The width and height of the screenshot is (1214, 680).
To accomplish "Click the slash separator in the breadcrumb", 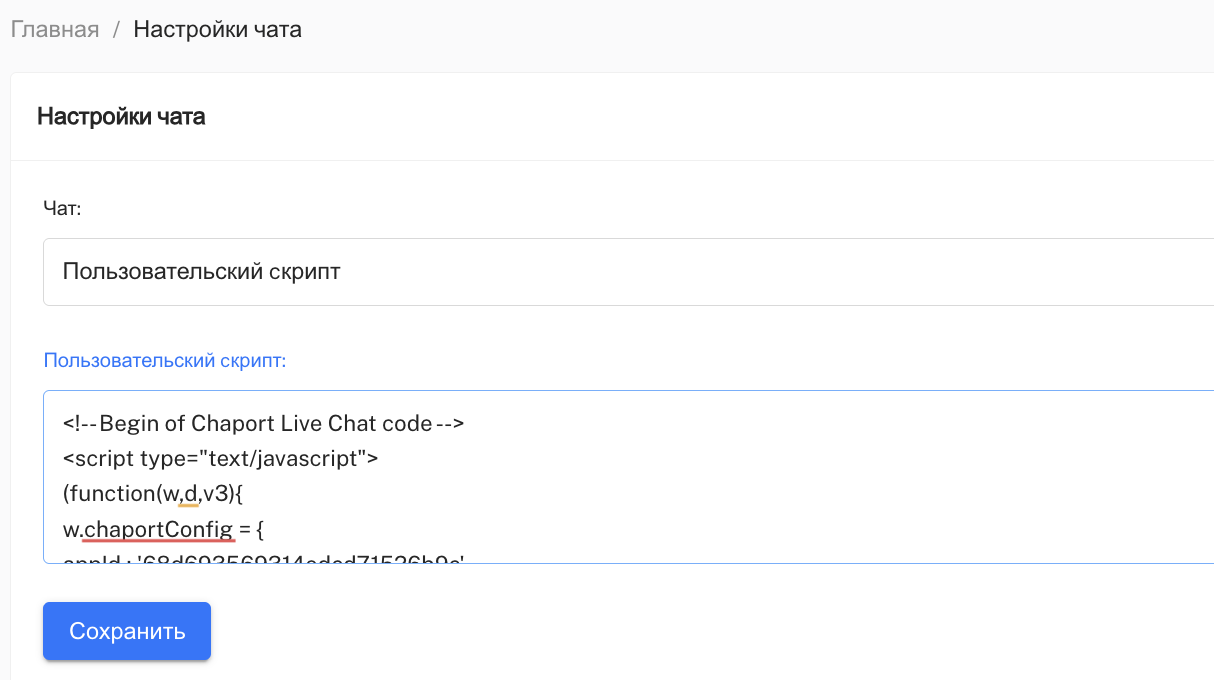I will click(116, 29).
